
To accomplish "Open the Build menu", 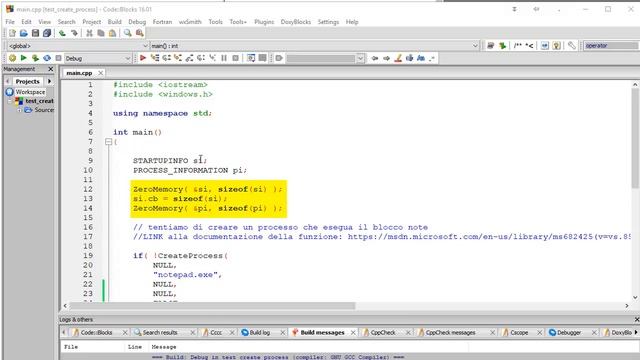I will [114, 22].
